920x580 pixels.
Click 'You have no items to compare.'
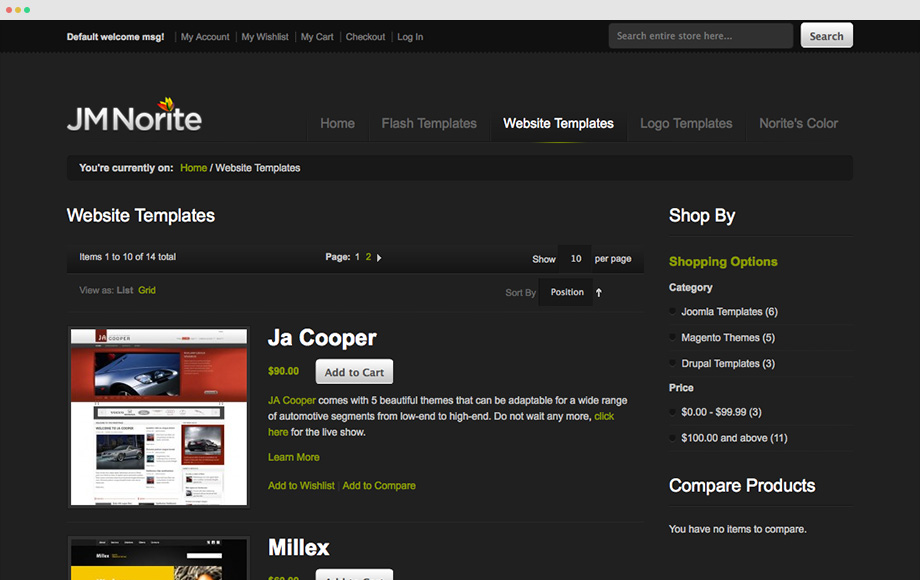pos(738,529)
